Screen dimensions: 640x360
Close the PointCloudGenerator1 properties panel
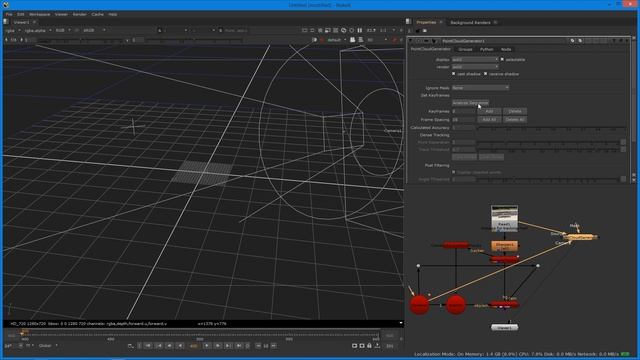tap(627, 41)
